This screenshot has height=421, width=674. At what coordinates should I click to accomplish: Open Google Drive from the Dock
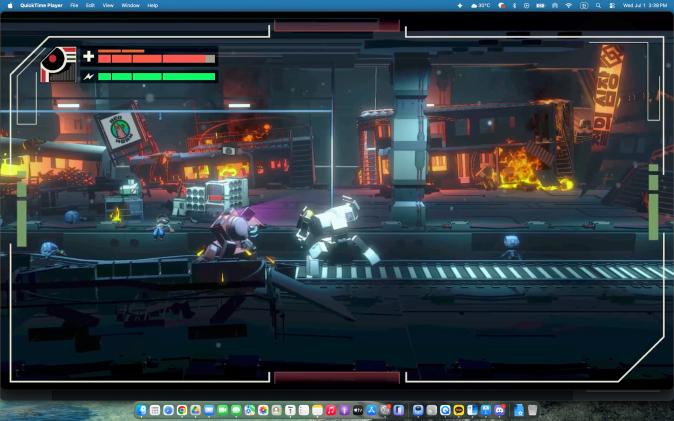(x=196, y=410)
